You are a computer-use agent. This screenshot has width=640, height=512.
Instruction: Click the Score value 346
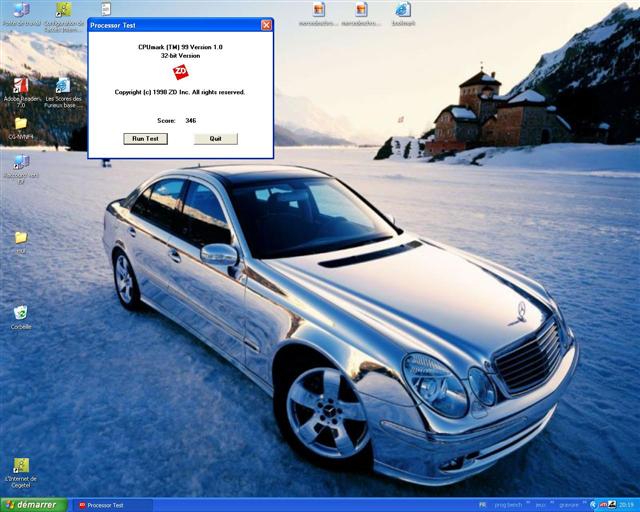point(191,121)
